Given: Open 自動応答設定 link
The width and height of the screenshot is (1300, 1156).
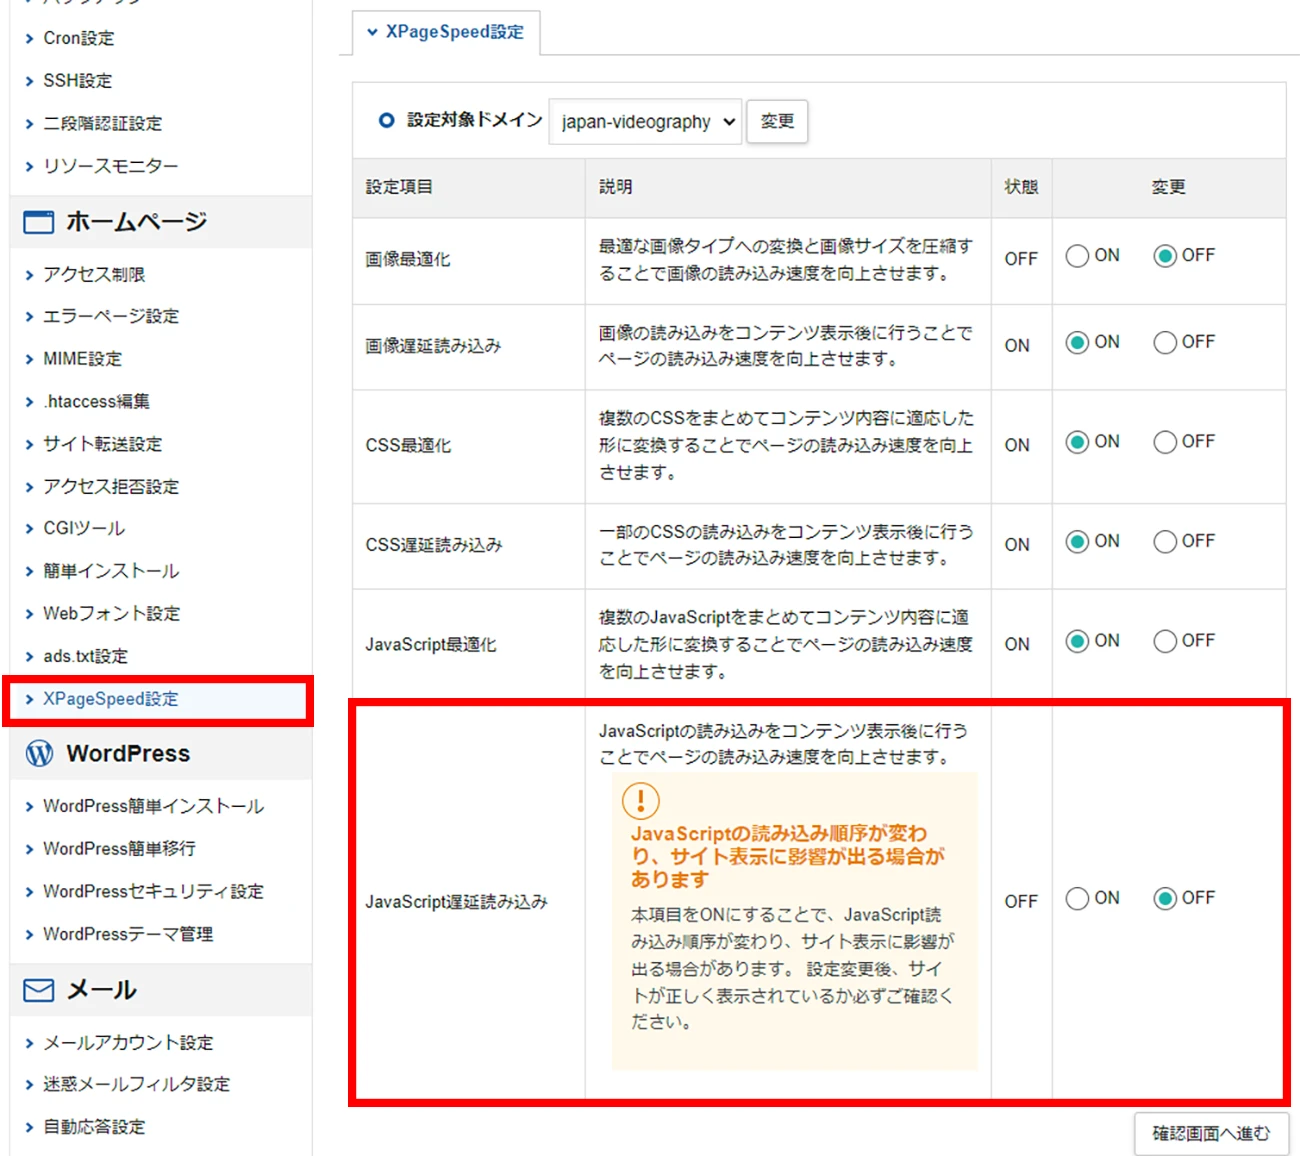Looking at the screenshot, I should (94, 1127).
